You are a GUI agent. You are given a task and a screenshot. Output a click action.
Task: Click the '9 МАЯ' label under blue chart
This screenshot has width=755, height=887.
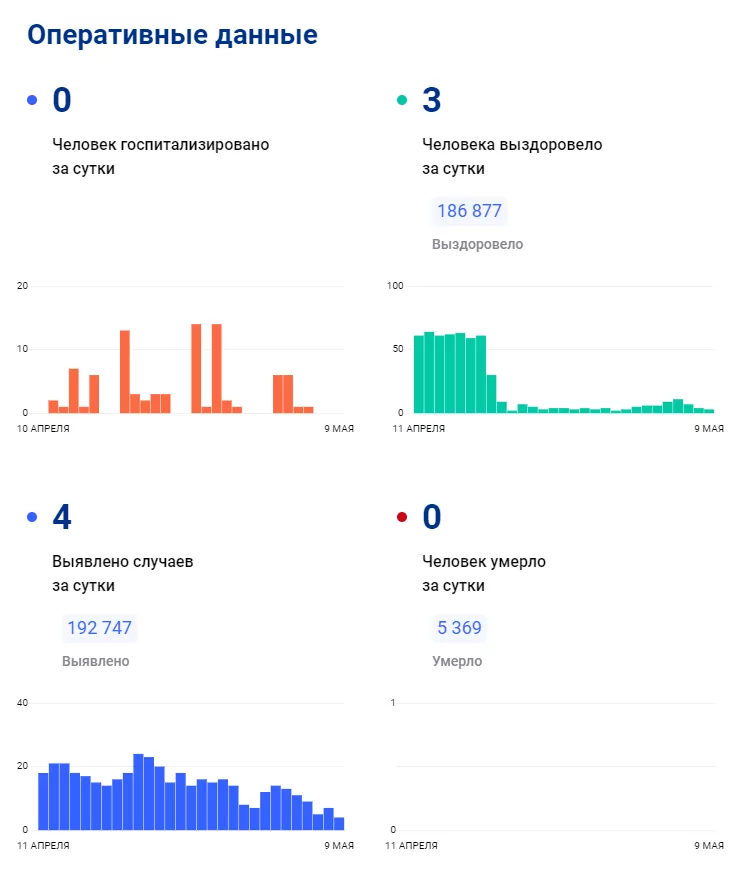tap(339, 846)
